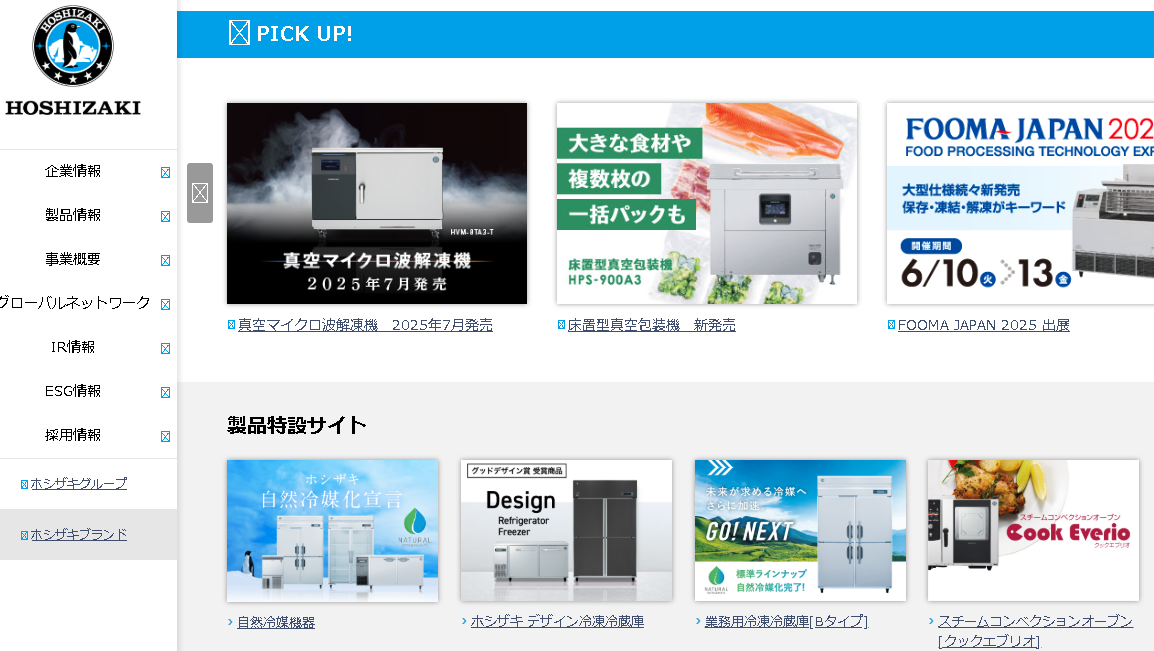The width and height of the screenshot is (1154, 651).
Task: Select IR情報 in the sidebar
Action: 73,347
